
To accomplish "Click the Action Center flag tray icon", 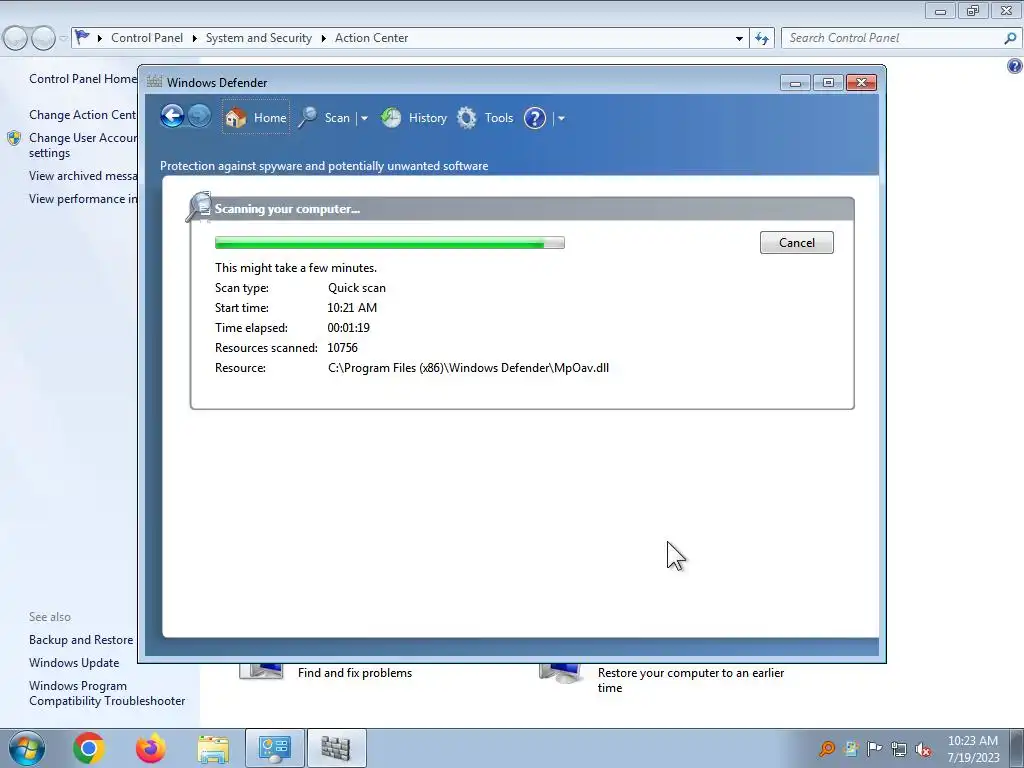I will click(874, 748).
